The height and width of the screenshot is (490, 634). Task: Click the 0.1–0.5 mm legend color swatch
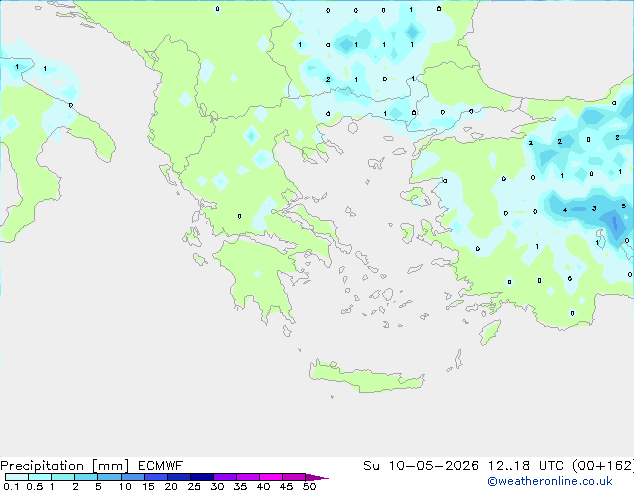pos(17,477)
